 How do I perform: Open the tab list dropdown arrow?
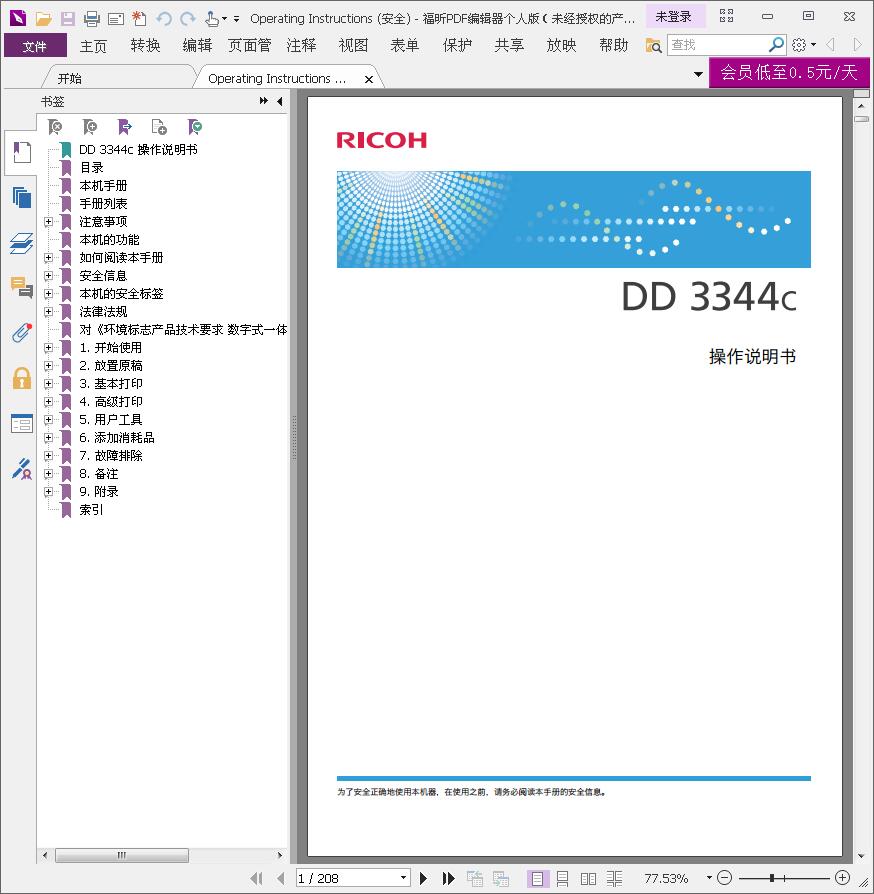coord(698,74)
